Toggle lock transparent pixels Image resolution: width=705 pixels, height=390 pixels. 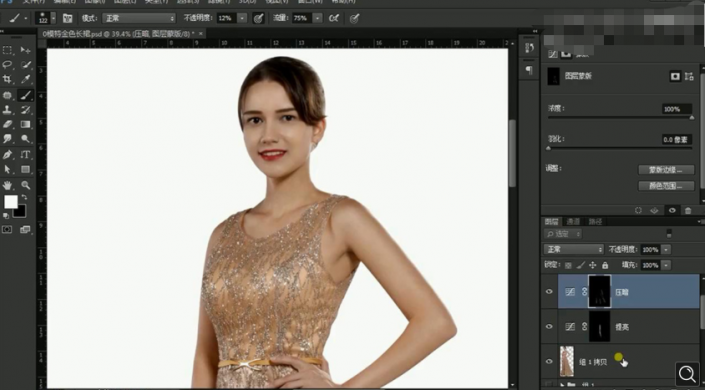point(568,265)
